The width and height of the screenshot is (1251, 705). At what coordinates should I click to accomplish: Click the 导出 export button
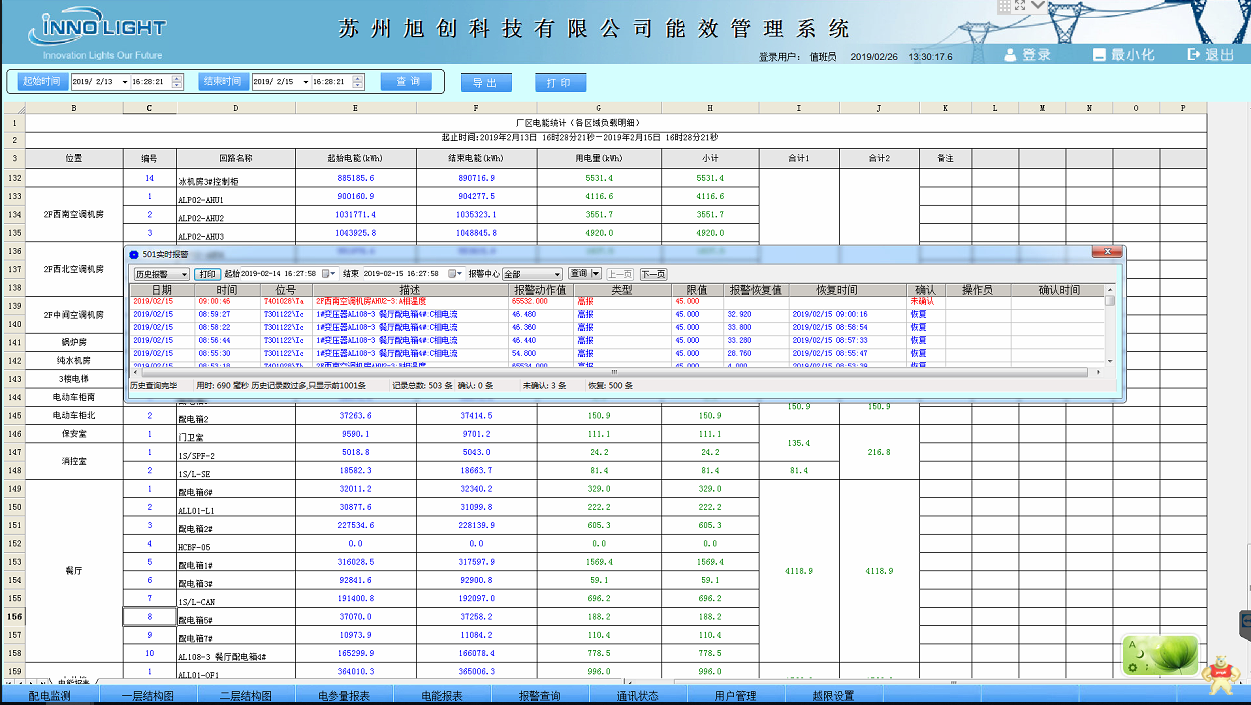[x=485, y=82]
